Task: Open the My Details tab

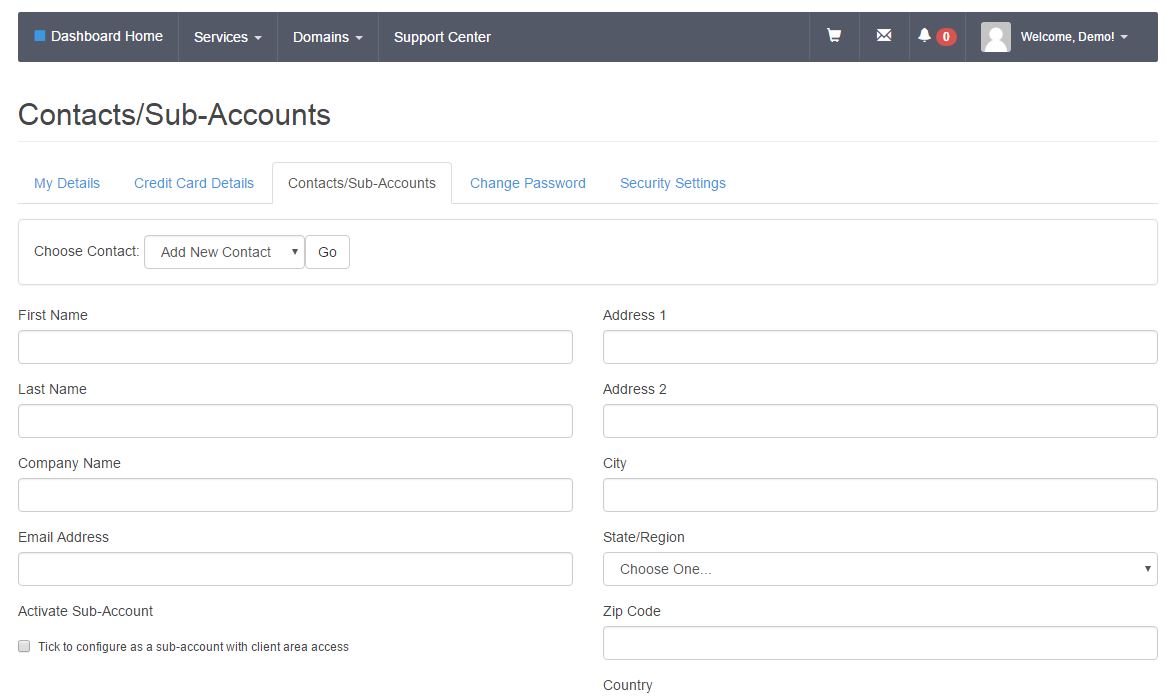Action: 66,183
